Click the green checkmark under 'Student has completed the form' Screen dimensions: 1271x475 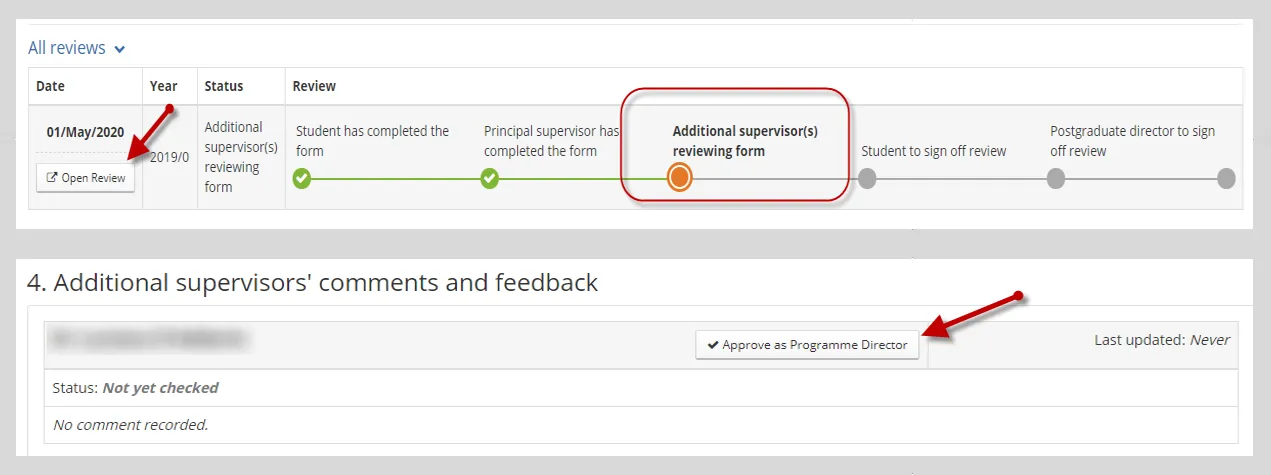tap(302, 178)
